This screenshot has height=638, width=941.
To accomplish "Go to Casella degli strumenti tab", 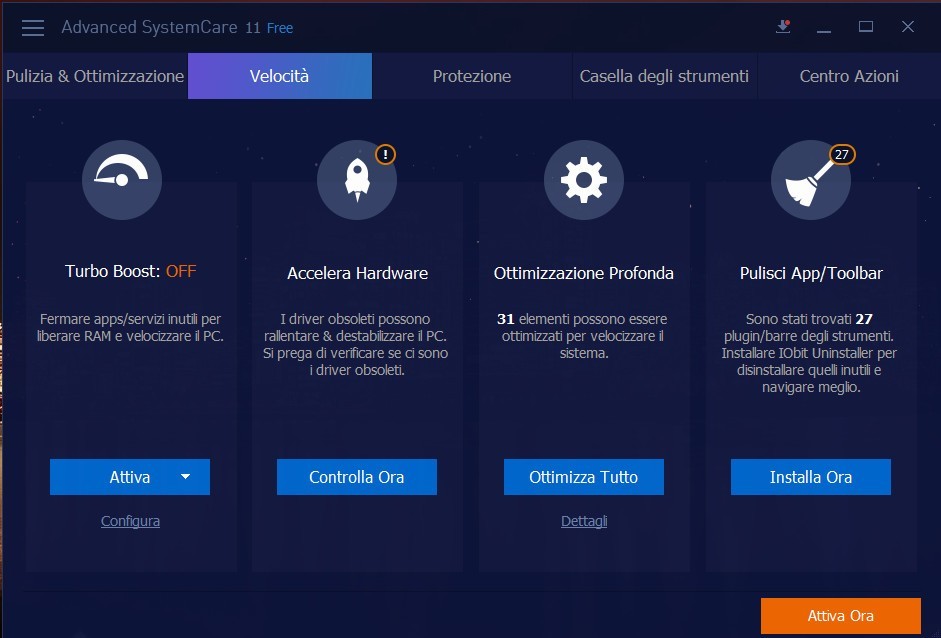I will 664,76.
